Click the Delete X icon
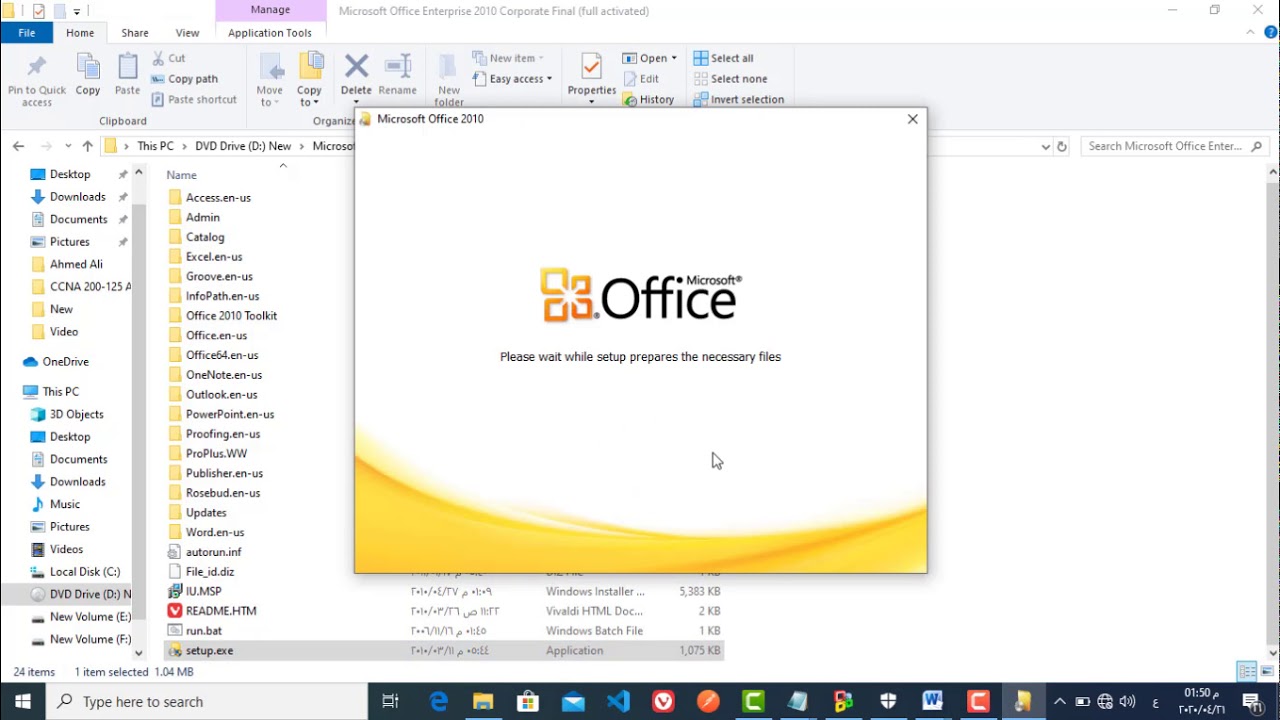 pyautogui.click(x=356, y=67)
